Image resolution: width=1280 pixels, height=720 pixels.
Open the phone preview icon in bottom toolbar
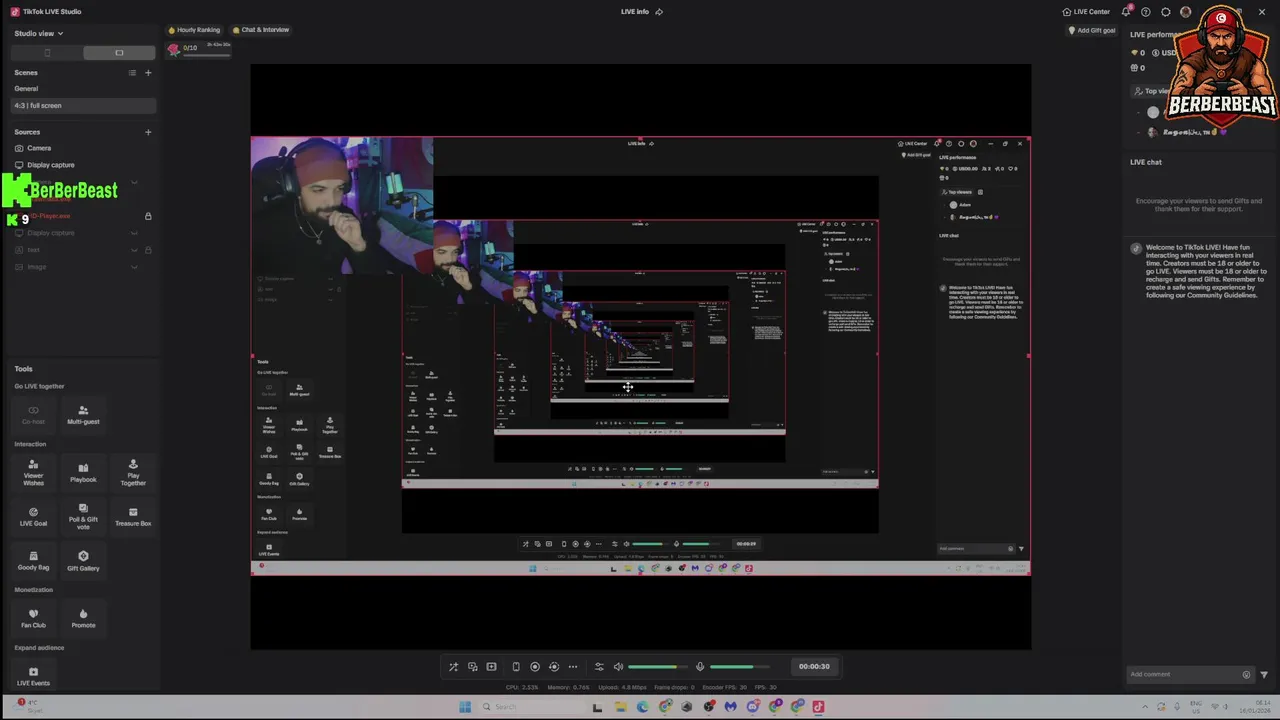(x=516, y=667)
